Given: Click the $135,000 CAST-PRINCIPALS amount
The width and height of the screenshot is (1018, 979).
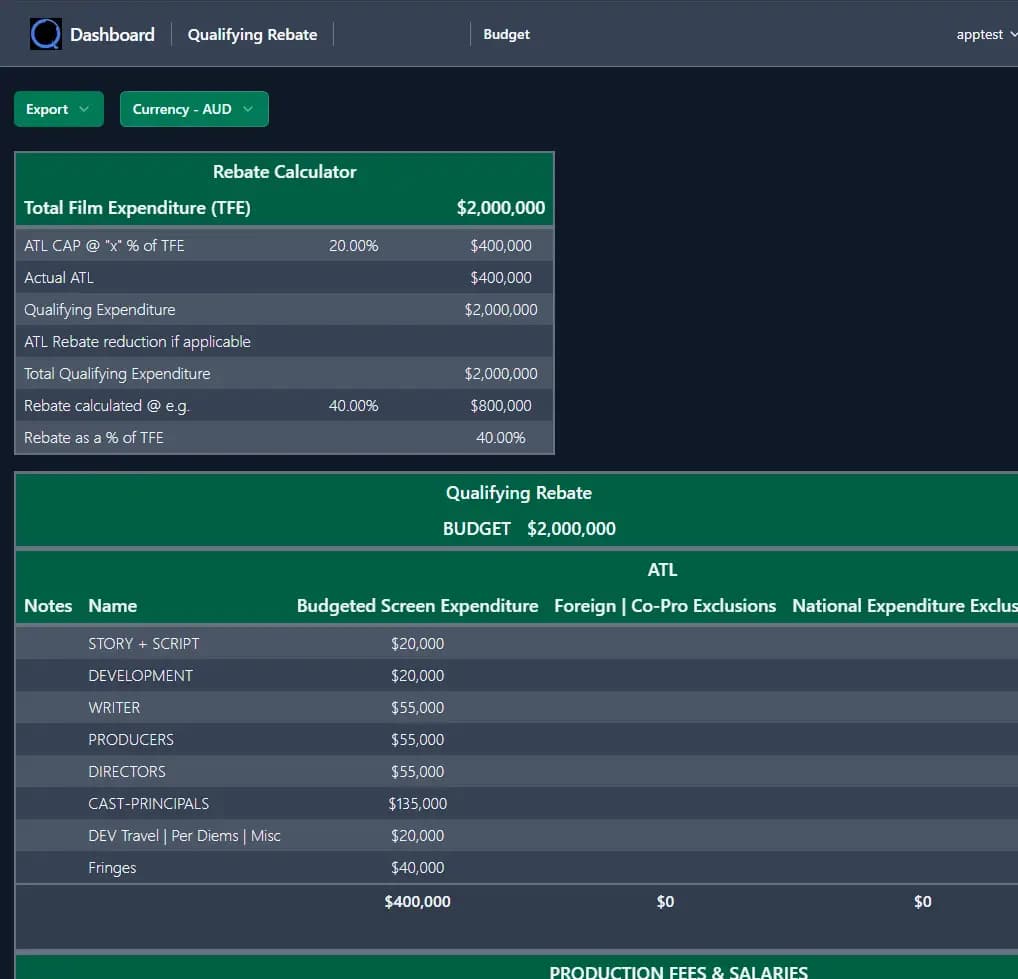Looking at the screenshot, I should (417, 804).
